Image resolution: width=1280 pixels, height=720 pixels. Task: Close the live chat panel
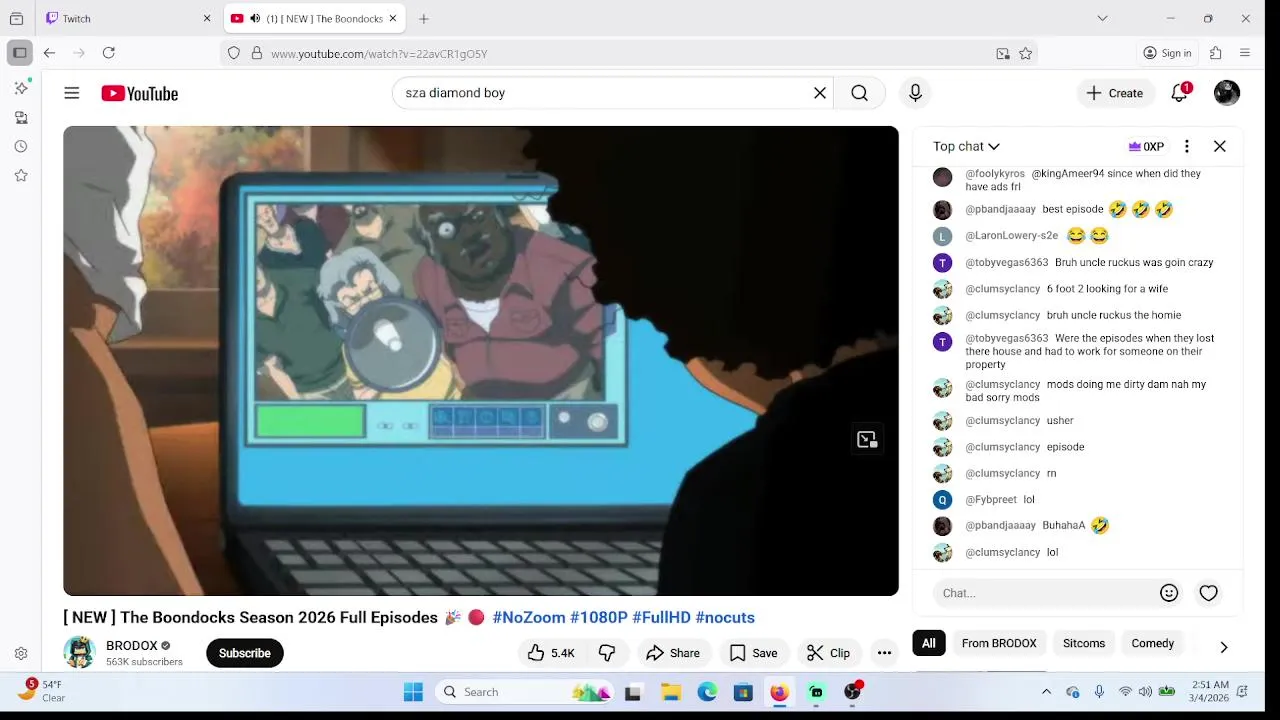pyautogui.click(x=1220, y=146)
